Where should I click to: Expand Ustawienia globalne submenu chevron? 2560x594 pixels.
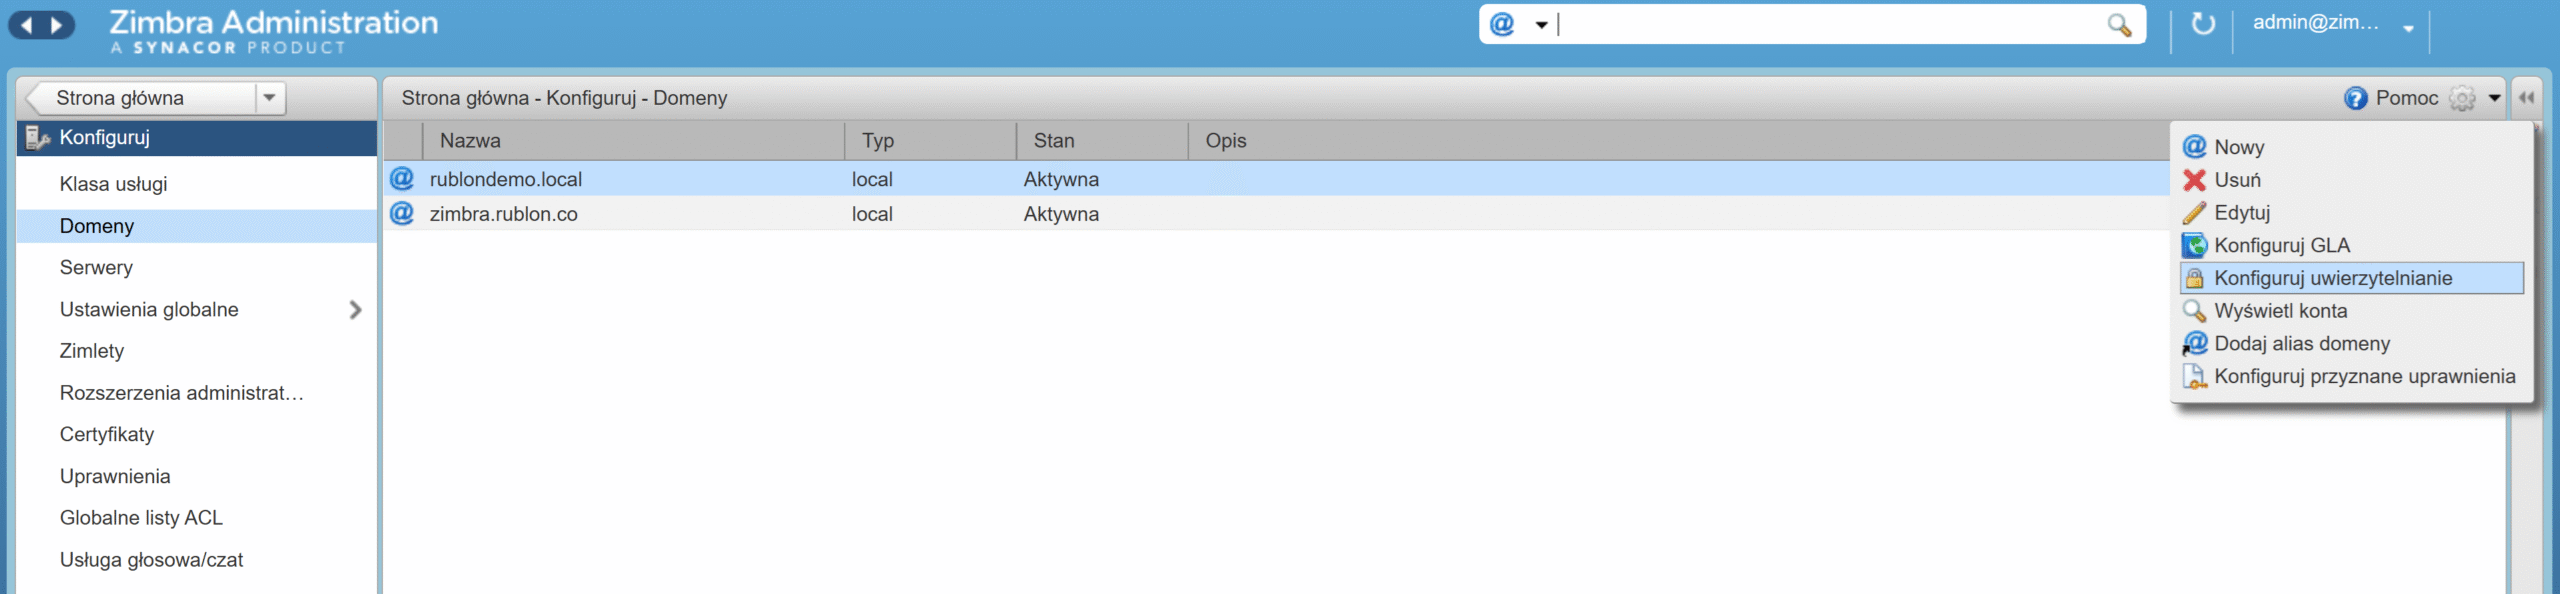355,310
